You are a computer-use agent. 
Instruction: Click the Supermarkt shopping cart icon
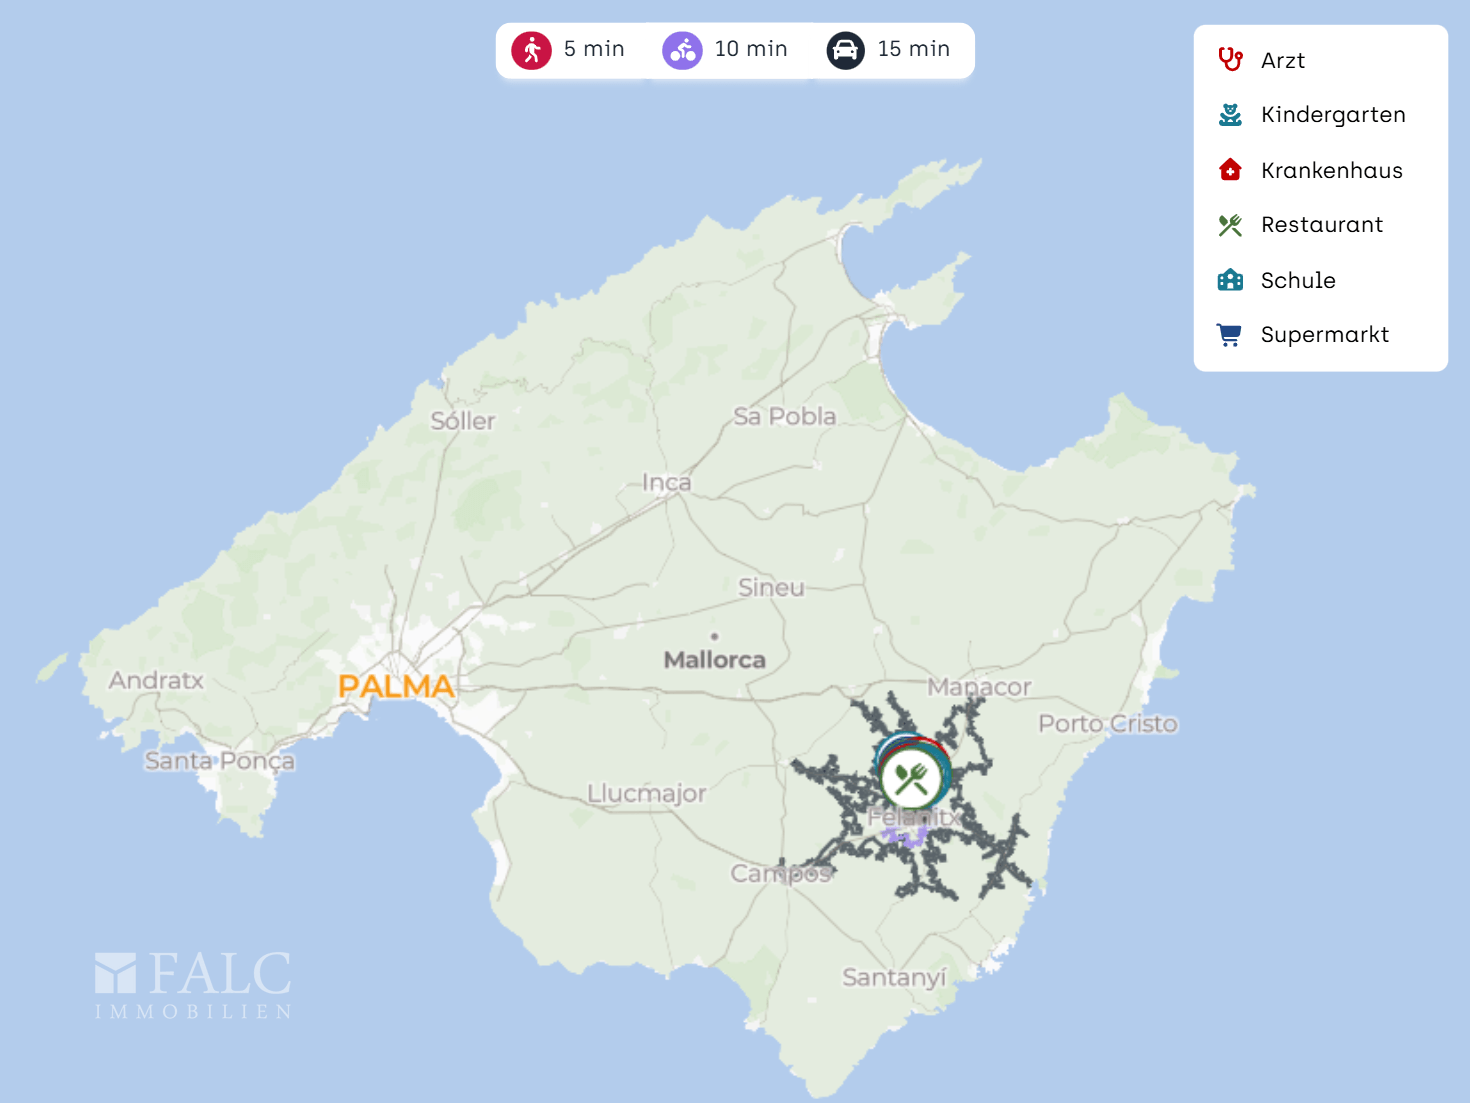(1230, 335)
